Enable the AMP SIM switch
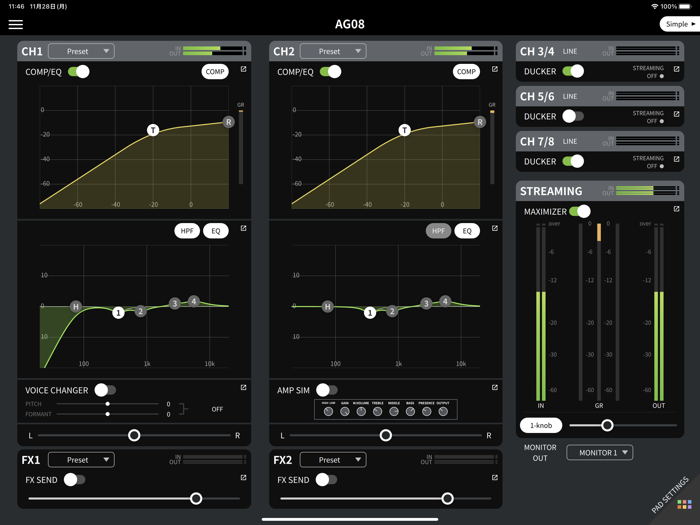This screenshot has width=700, height=525. (x=327, y=390)
